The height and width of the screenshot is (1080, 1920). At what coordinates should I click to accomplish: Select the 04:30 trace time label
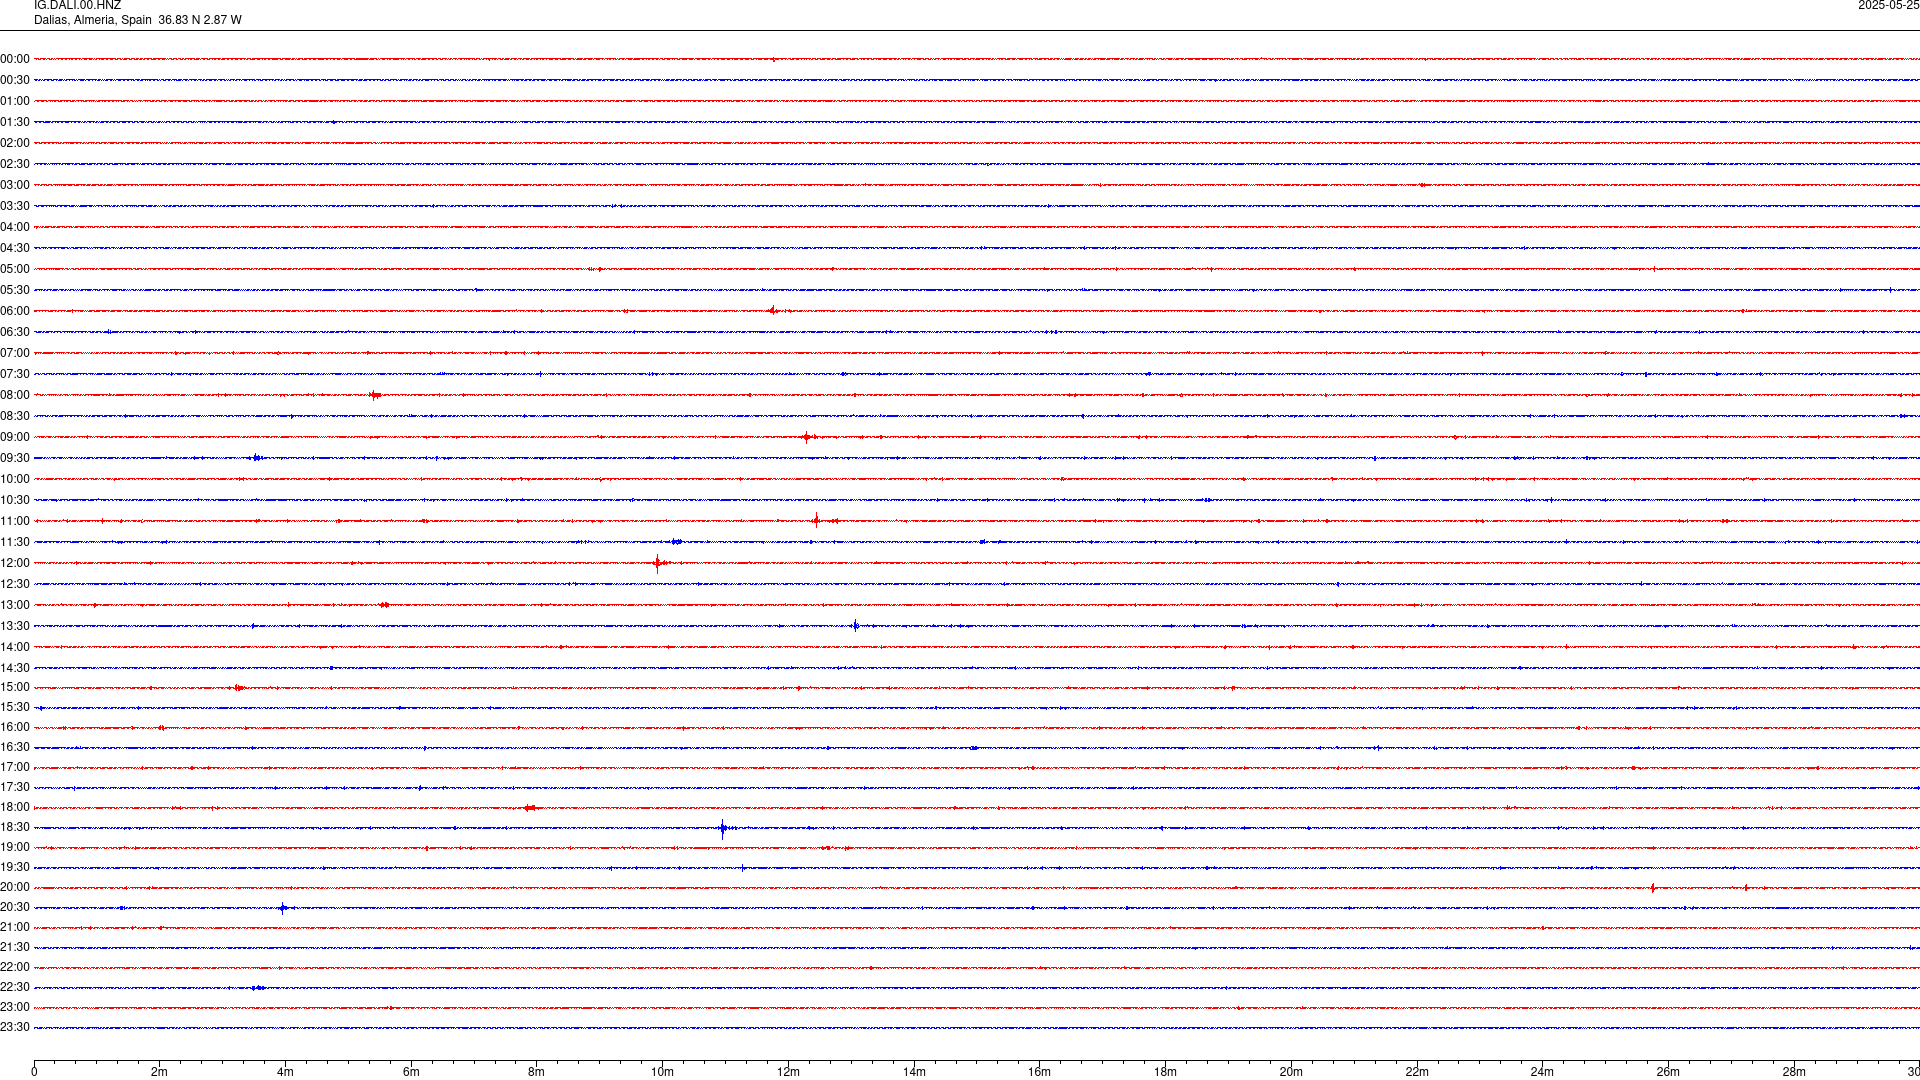[x=15, y=248]
